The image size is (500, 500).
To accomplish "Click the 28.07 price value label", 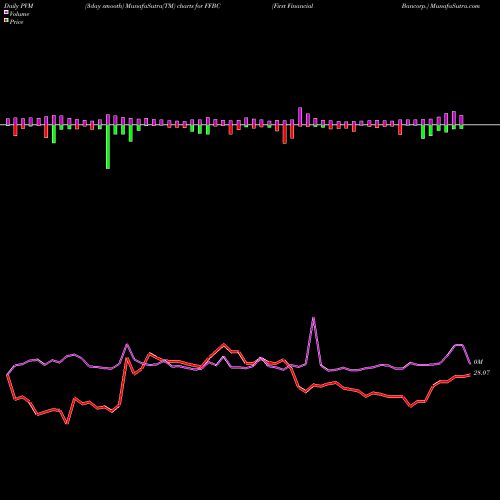I will pos(481,373).
